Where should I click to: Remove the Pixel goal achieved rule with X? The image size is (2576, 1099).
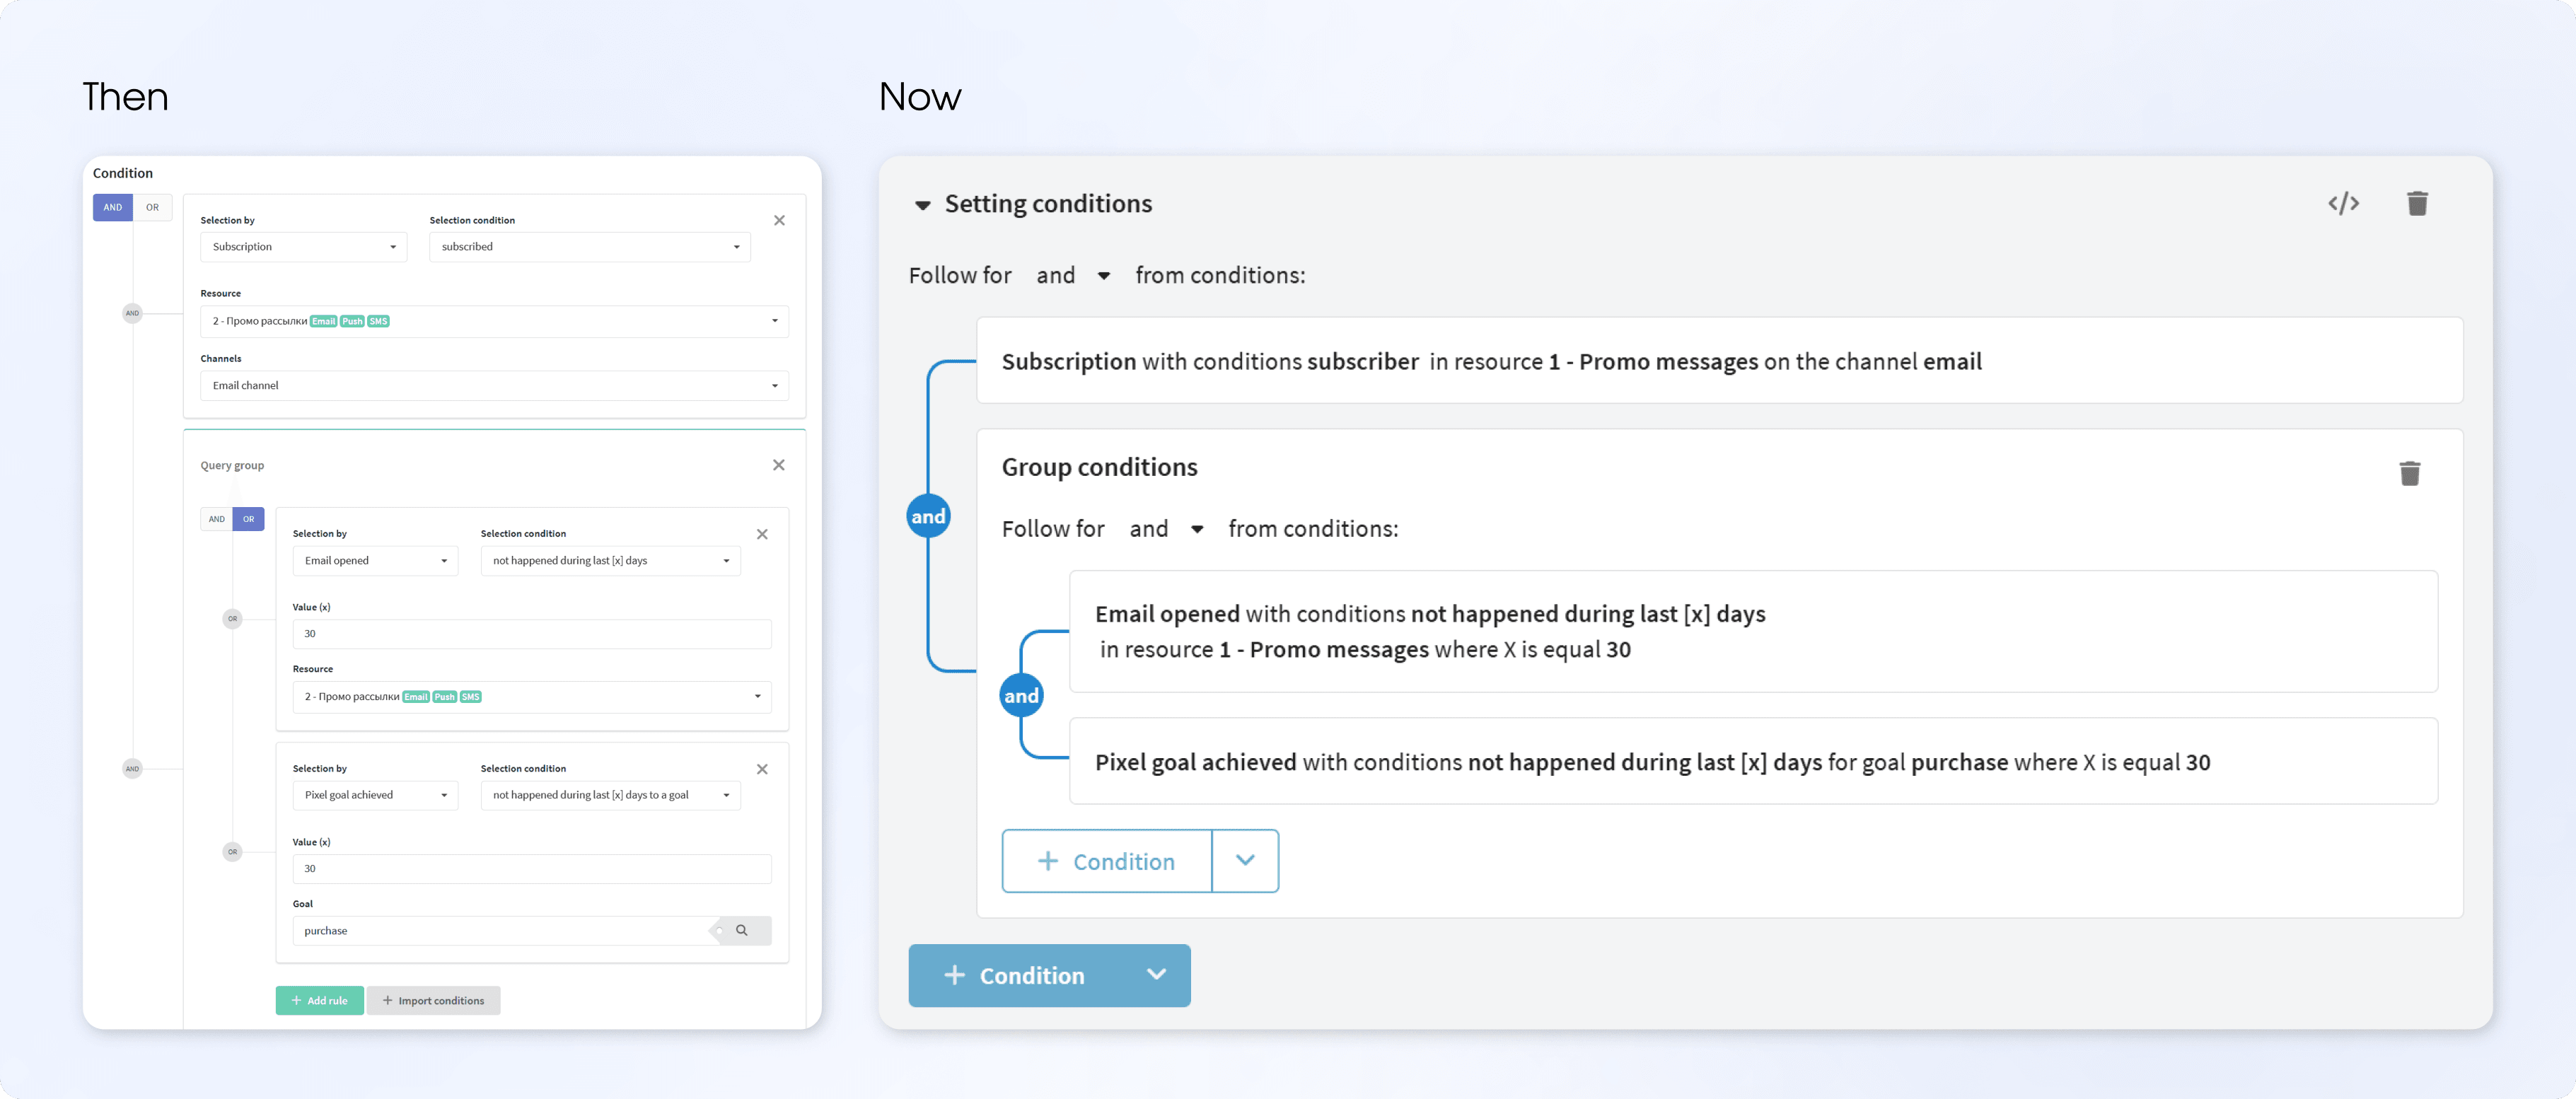[x=762, y=769]
